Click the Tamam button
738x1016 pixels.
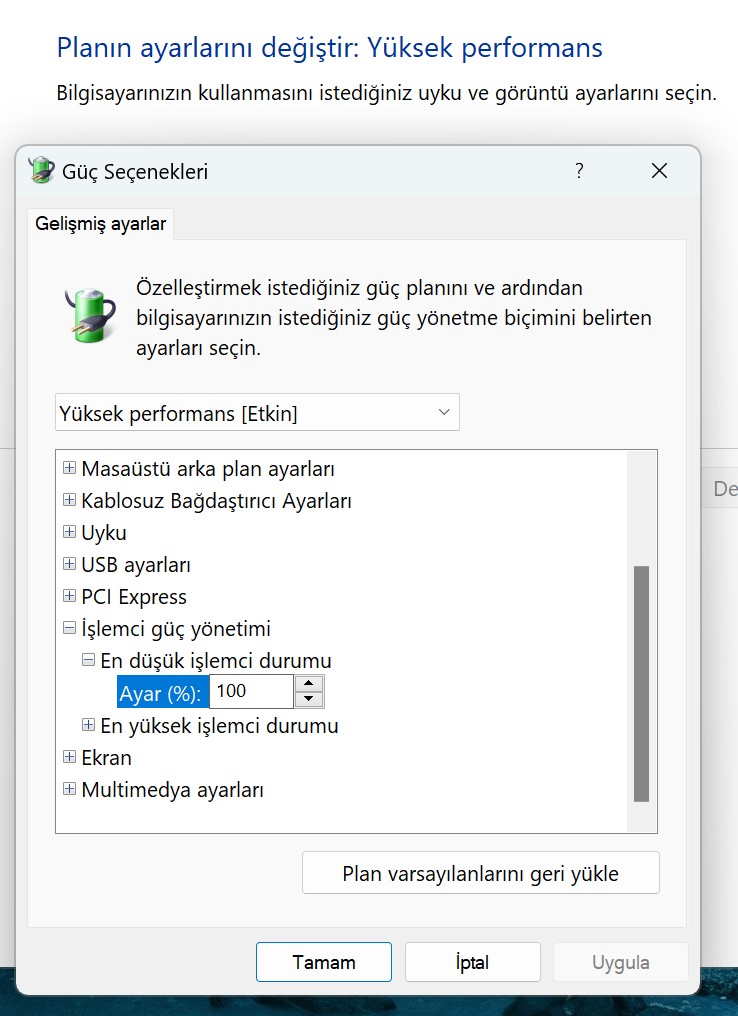(324, 962)
